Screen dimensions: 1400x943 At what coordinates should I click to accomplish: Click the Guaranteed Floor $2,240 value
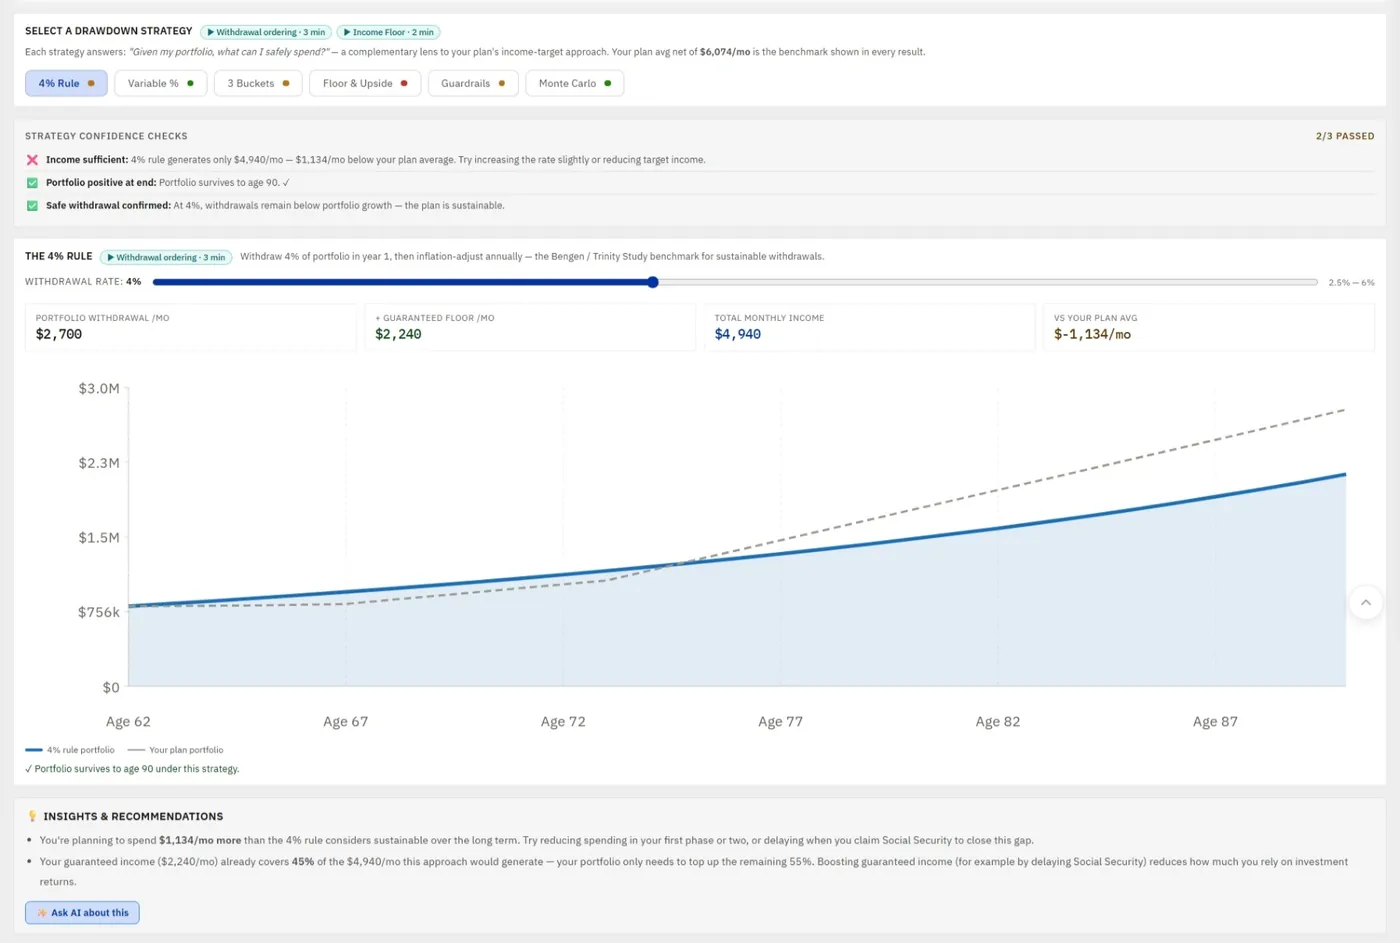click(x=398, y=334)
